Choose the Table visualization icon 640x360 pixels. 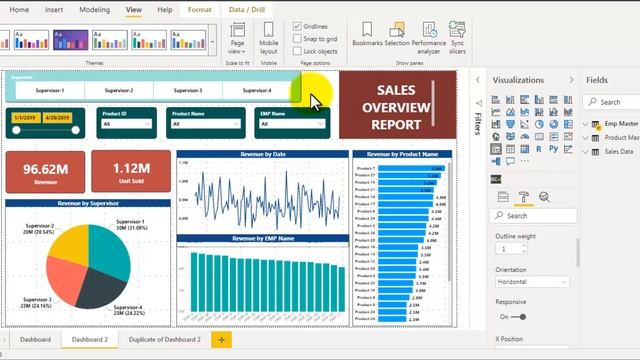coord(510,149)
